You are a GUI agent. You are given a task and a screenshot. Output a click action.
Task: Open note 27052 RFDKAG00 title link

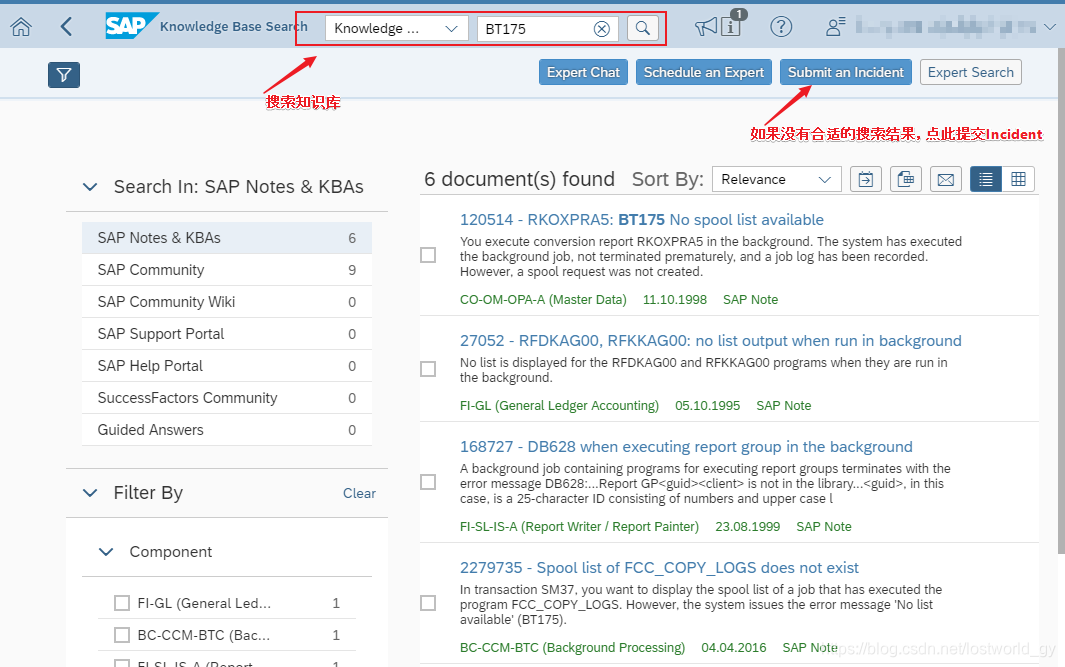tap(710, 341)
